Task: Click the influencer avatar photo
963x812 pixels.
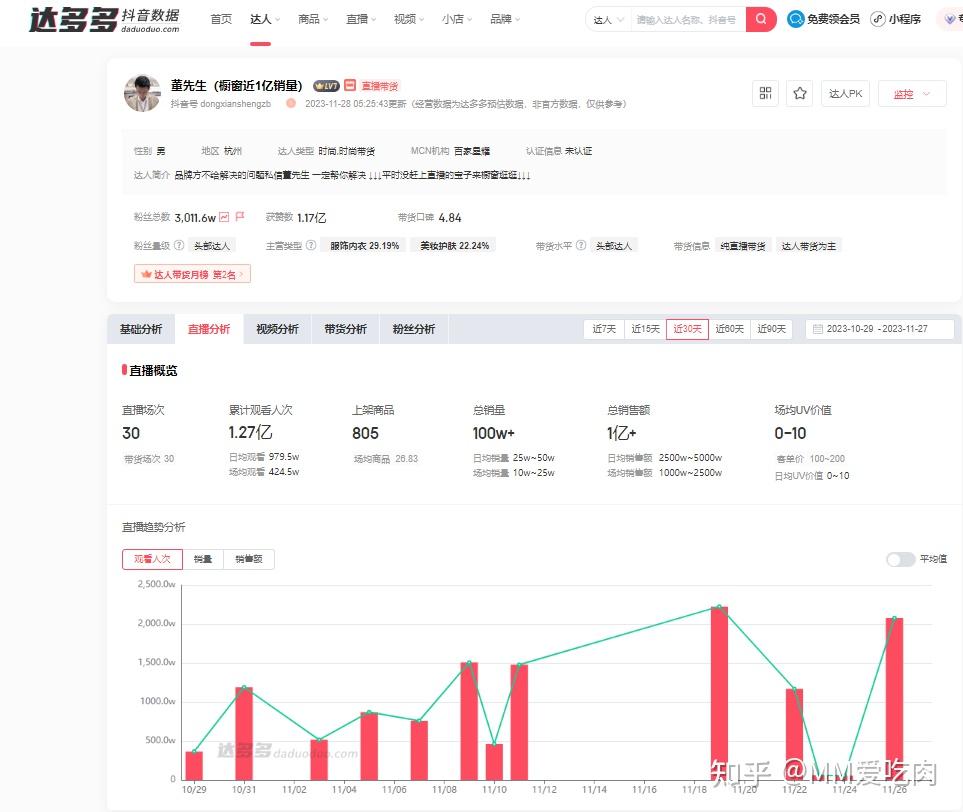Action: coord(142,93)
